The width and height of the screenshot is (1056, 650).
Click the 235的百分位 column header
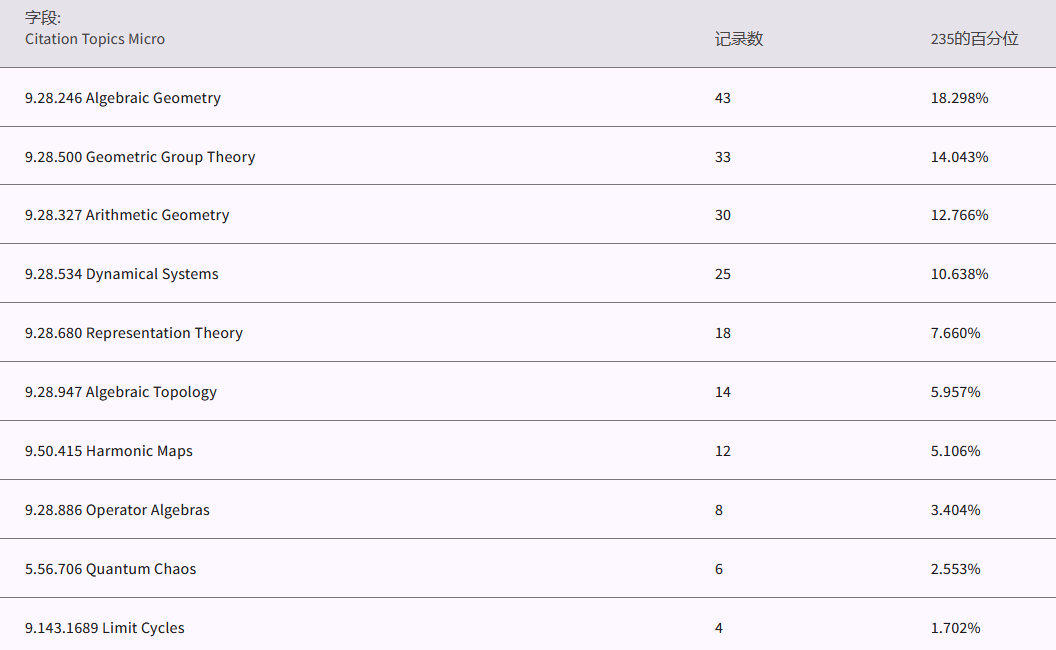974,39
